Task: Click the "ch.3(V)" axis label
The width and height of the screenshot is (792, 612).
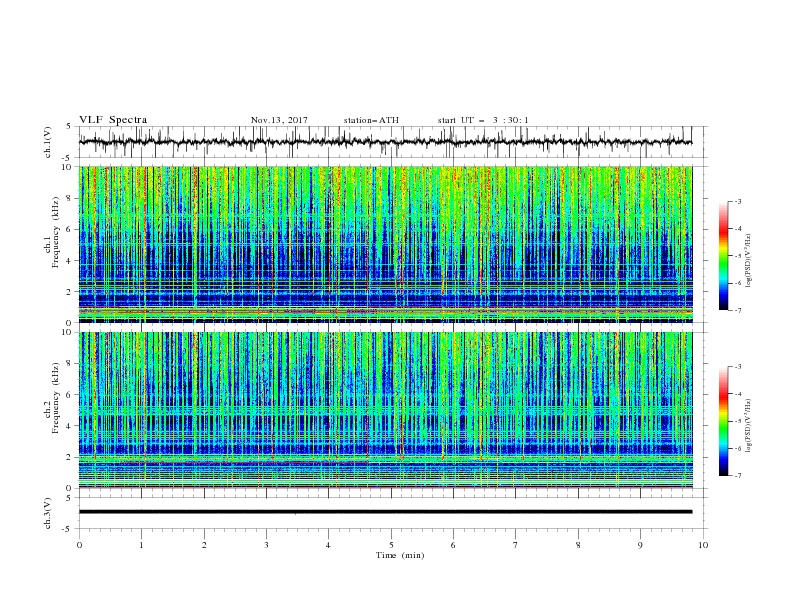Action: 48,513
